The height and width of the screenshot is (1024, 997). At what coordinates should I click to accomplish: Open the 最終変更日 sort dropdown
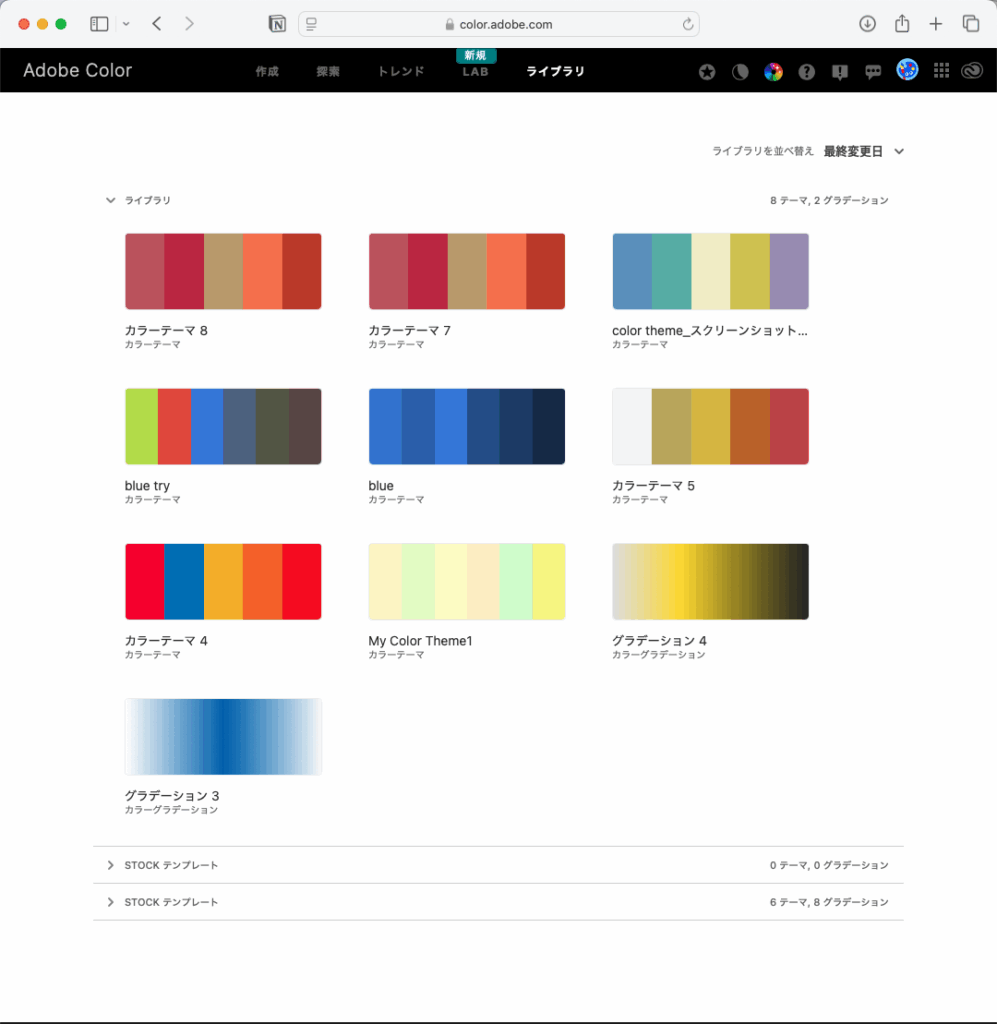(863, 152)
